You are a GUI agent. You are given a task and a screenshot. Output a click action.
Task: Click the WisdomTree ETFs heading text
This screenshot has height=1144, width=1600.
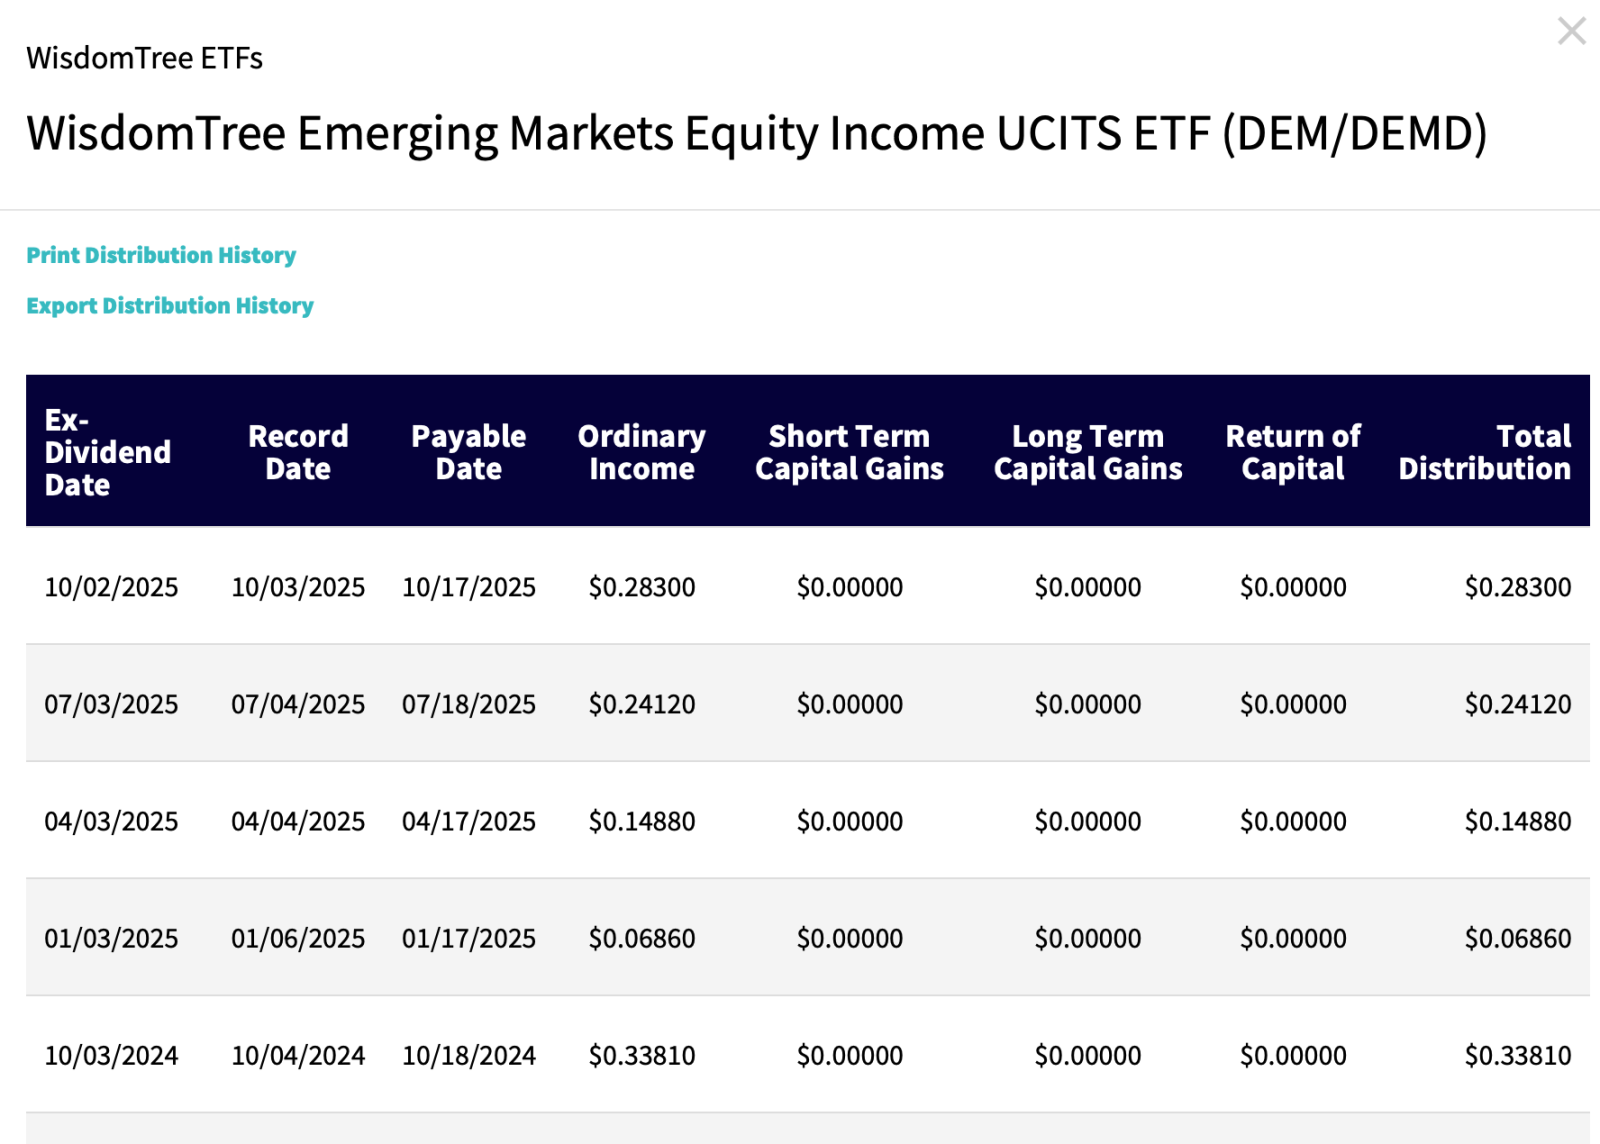pyautogui.click(x=145, y=58)
